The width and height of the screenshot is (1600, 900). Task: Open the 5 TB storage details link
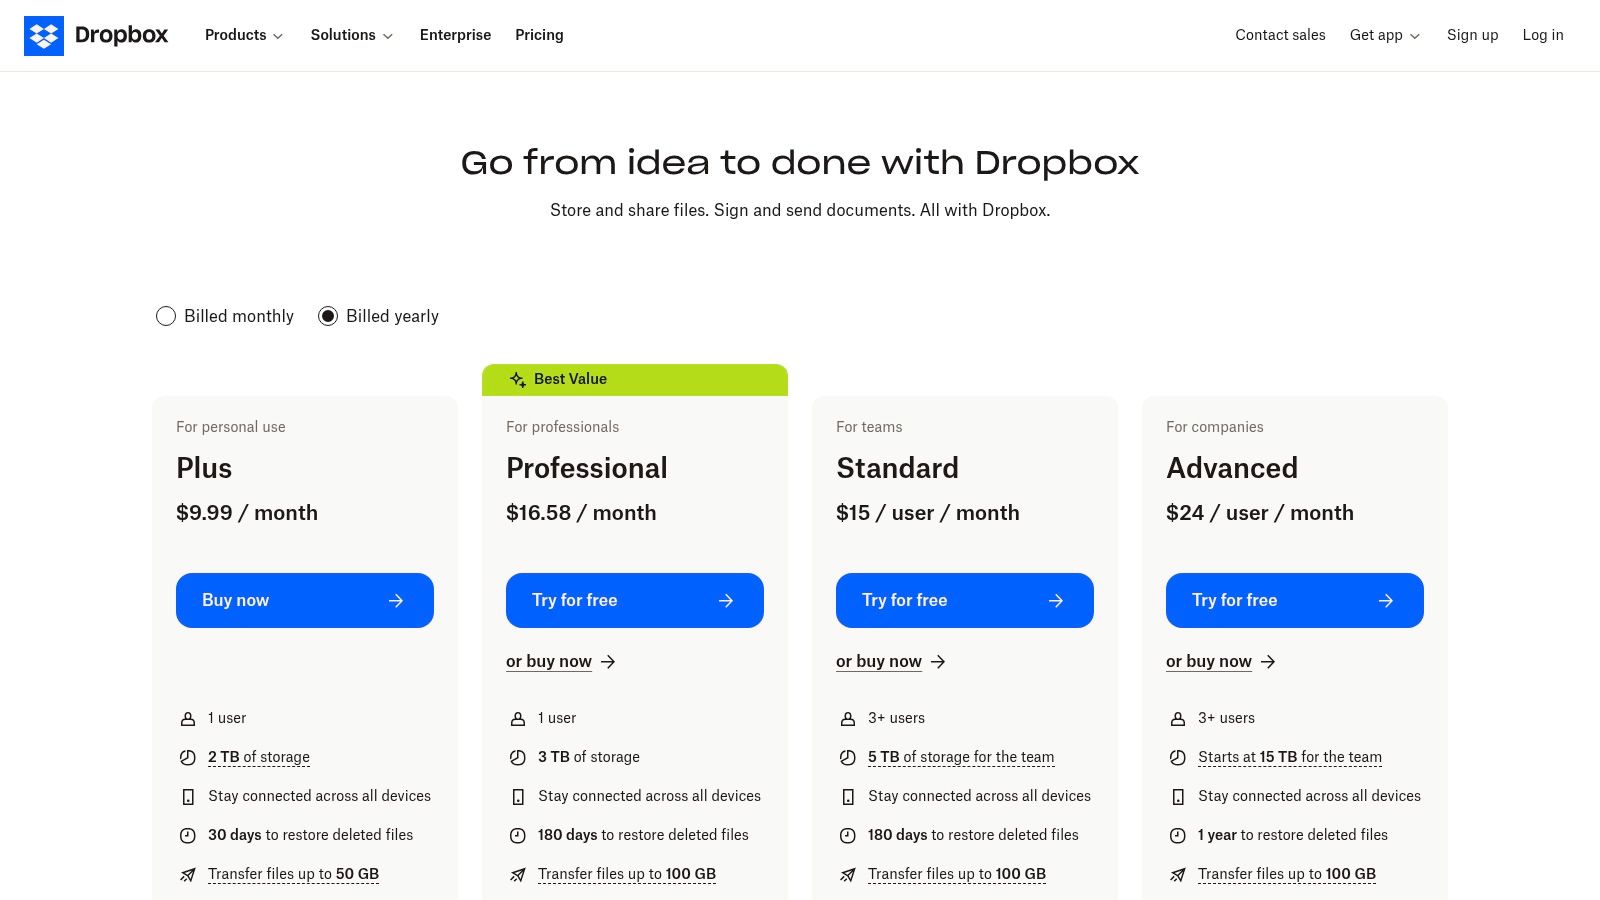pos(961,757)
